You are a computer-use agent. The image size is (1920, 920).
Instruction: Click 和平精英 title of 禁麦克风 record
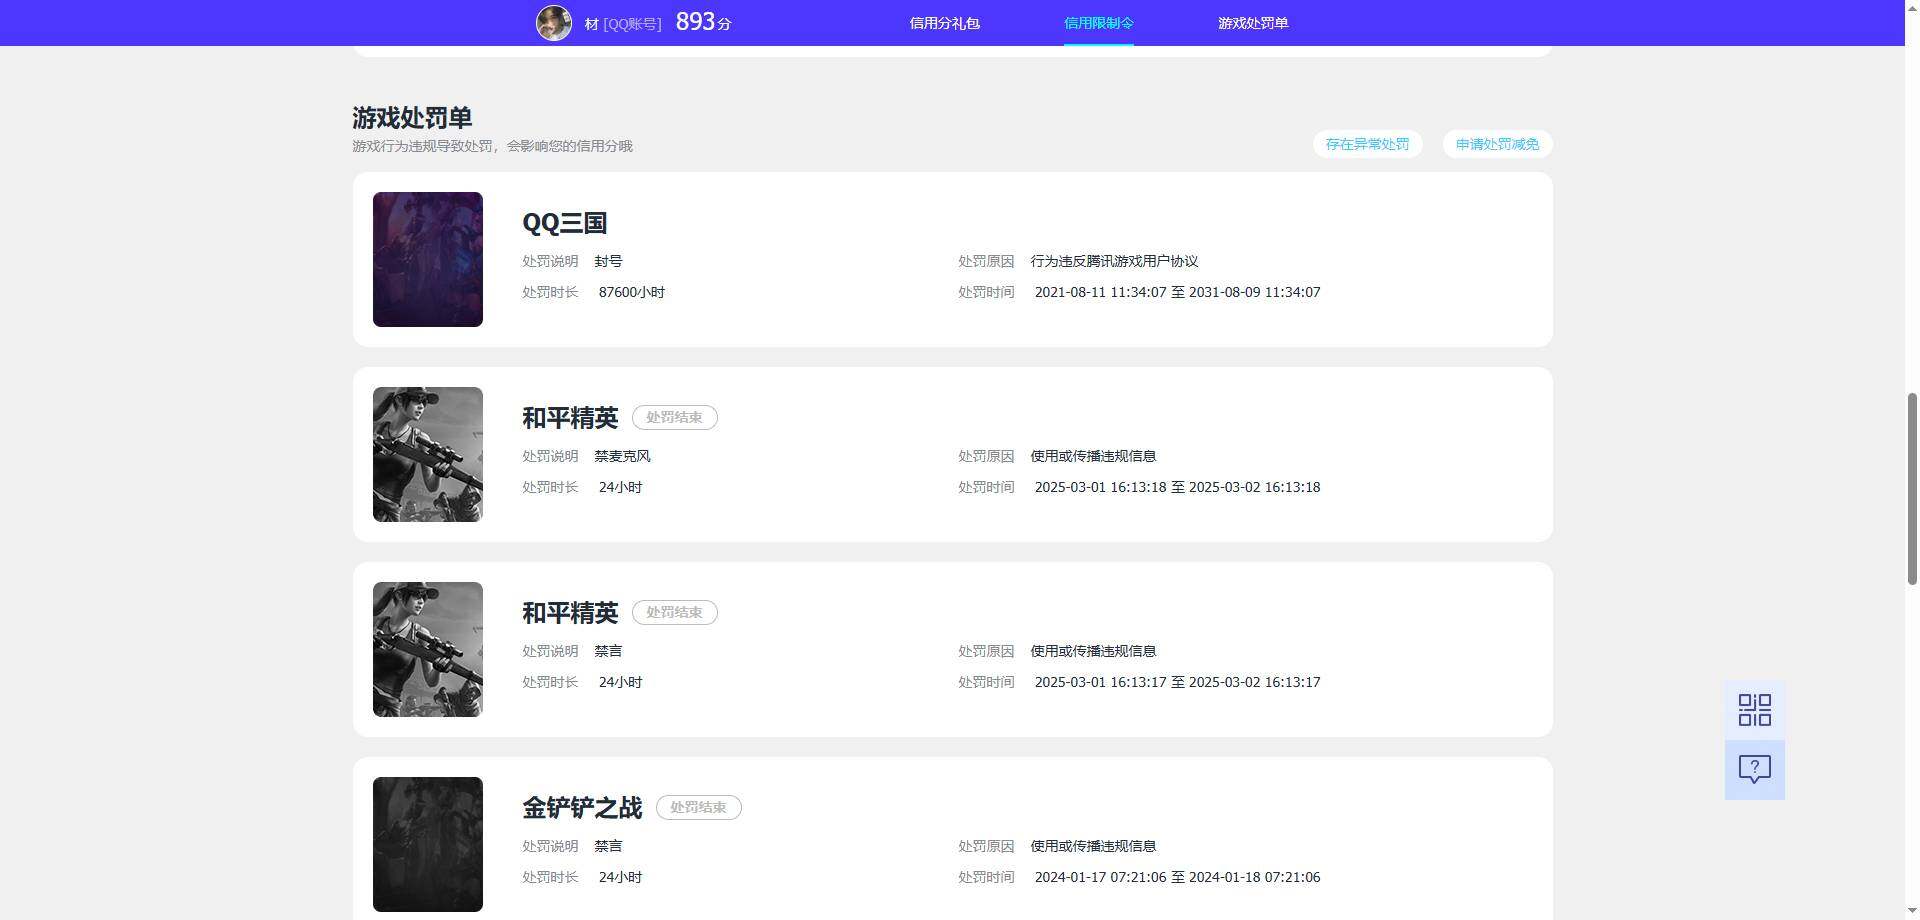(570, 418)
